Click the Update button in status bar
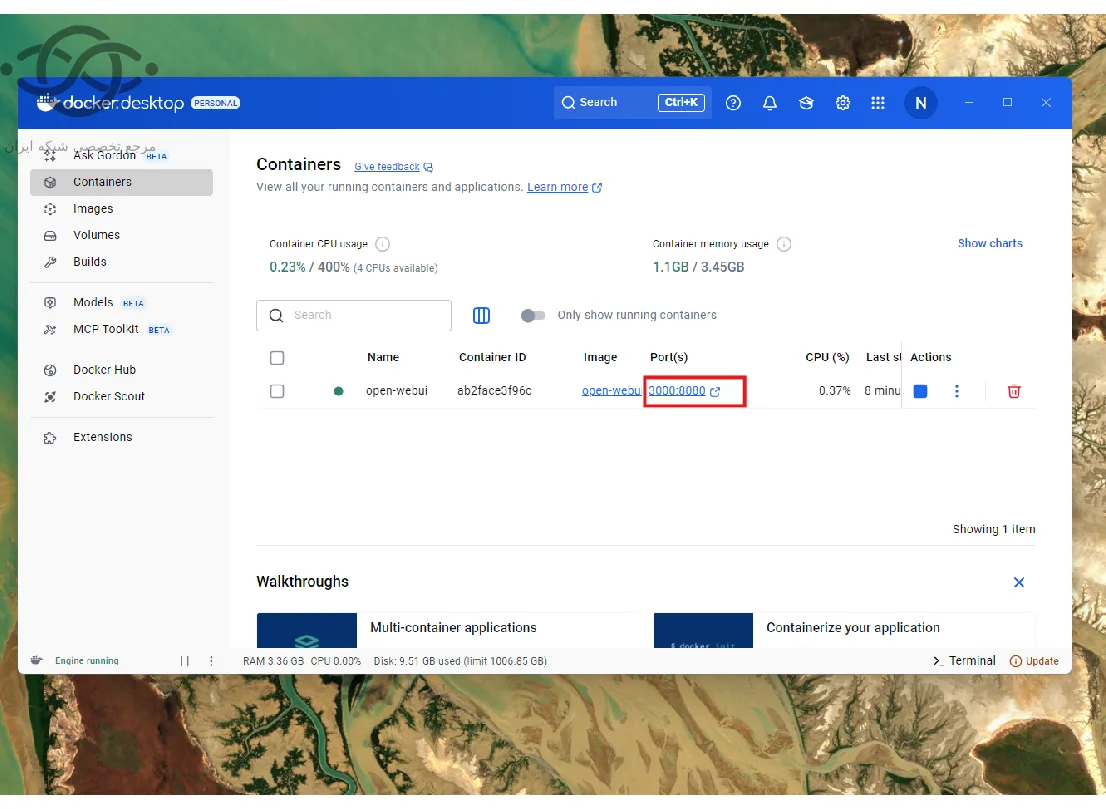This screenshot has width=1106, height=809. (1034, 661)
